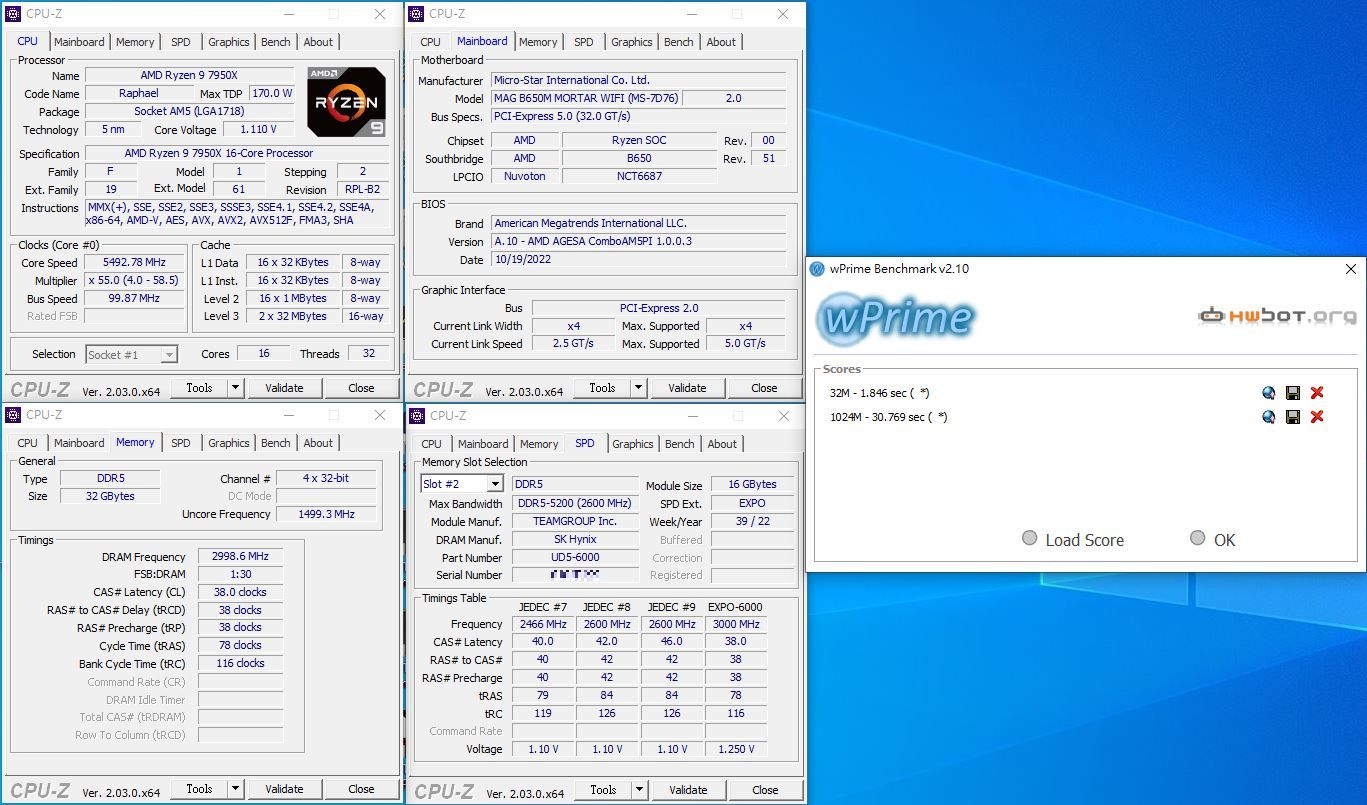Open About tab in Memory window
Viewport: 1367px width, 805px height.
tap(318, 443)
